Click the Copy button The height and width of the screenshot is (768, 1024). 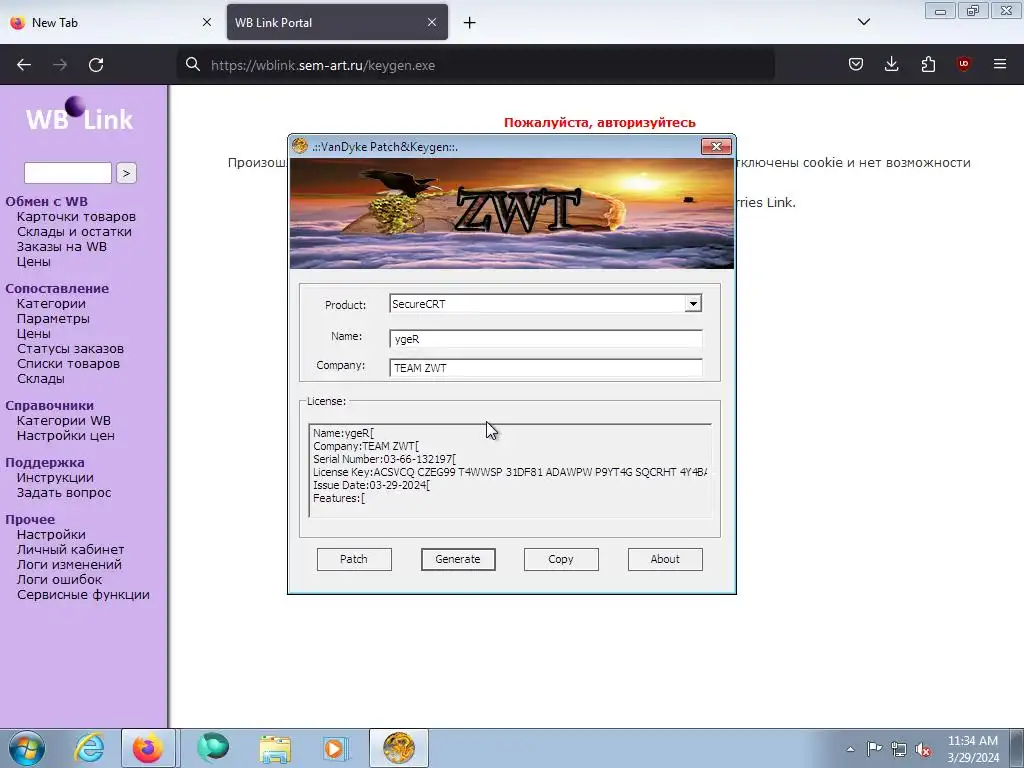pyautogui.click(x=561, y=559)
